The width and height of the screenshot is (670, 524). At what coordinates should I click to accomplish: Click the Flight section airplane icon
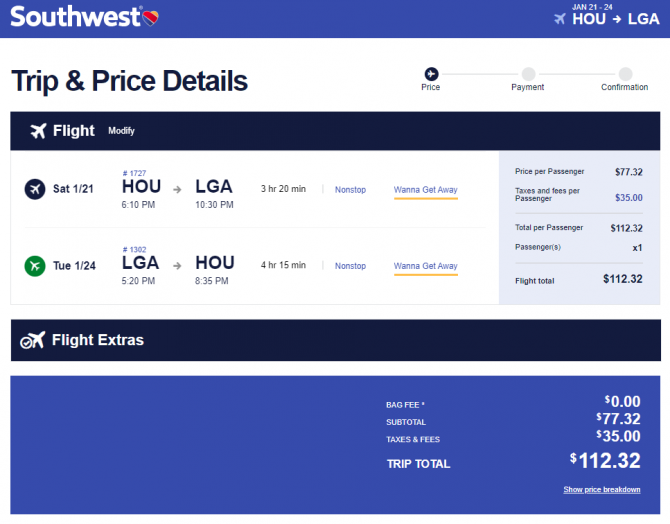click(x=38, y=131)
